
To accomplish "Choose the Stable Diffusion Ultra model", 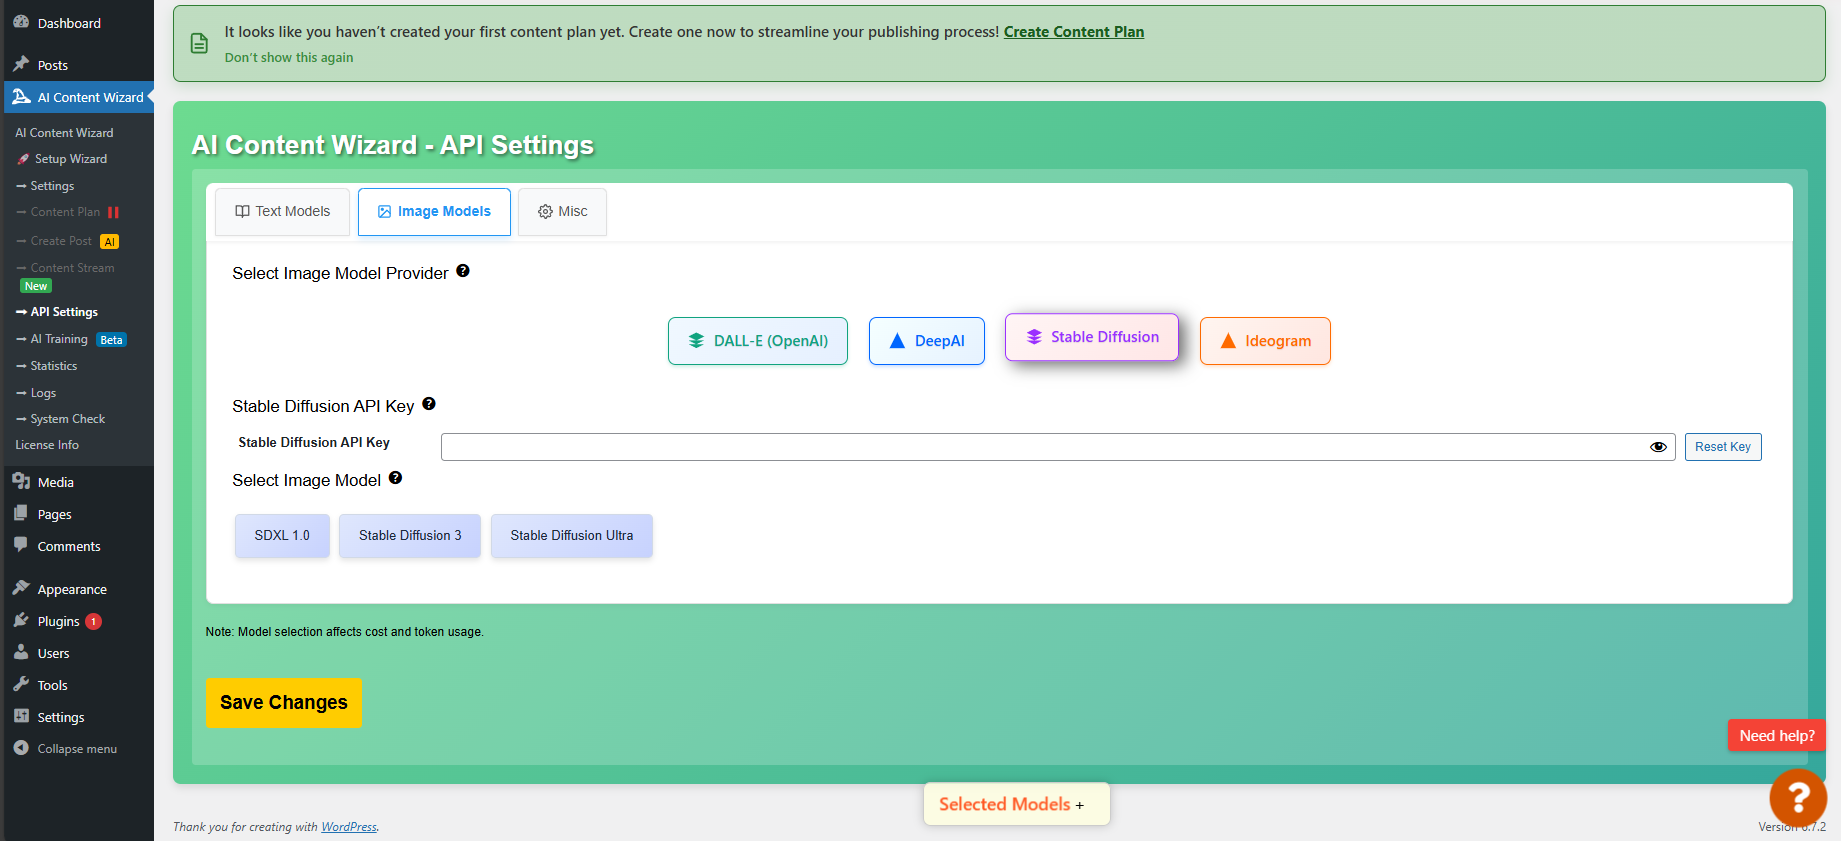I will click(571, 536).
